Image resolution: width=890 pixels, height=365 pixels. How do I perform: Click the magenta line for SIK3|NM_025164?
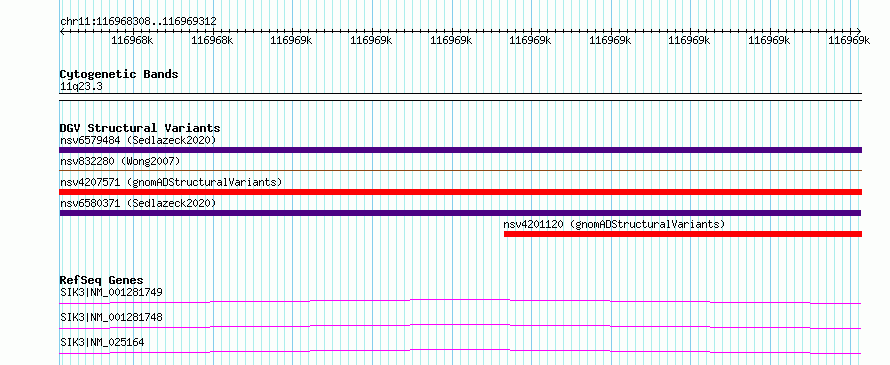point(460,351)
